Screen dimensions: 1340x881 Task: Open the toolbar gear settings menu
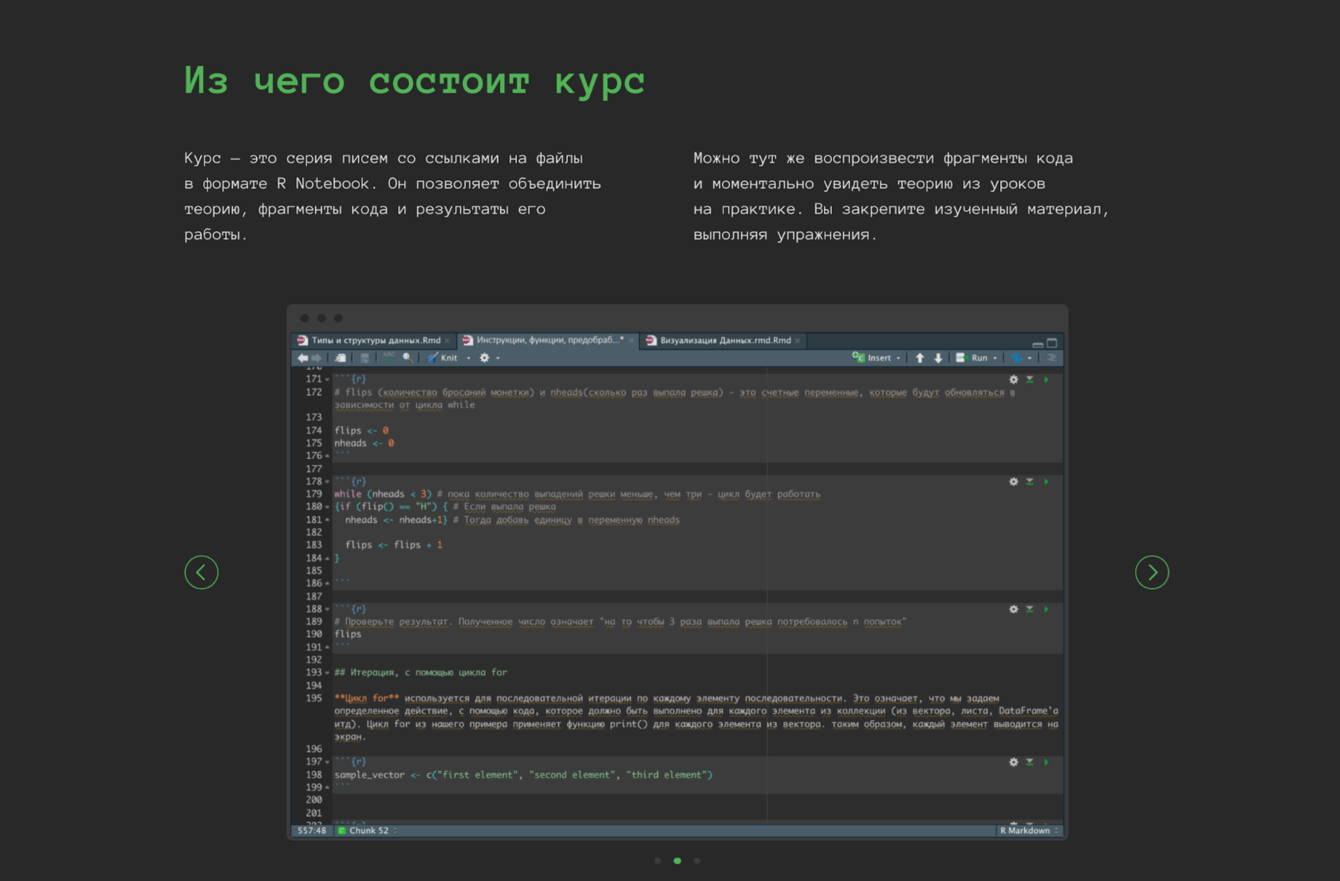pyautogui.click(x=485, y=358)
